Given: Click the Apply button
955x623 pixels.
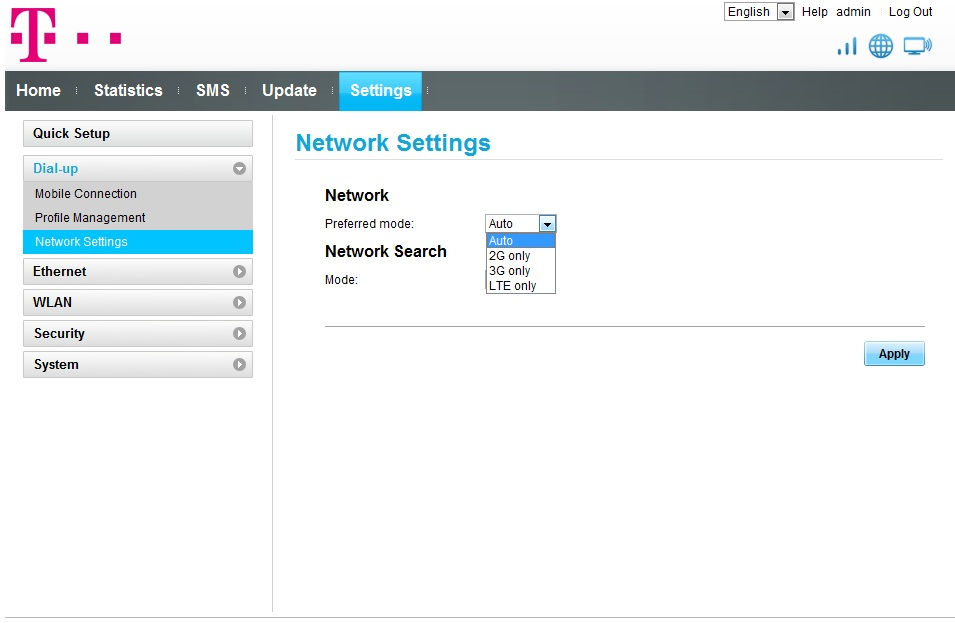Looking at the screenshot, I should [x=894, y=354].
